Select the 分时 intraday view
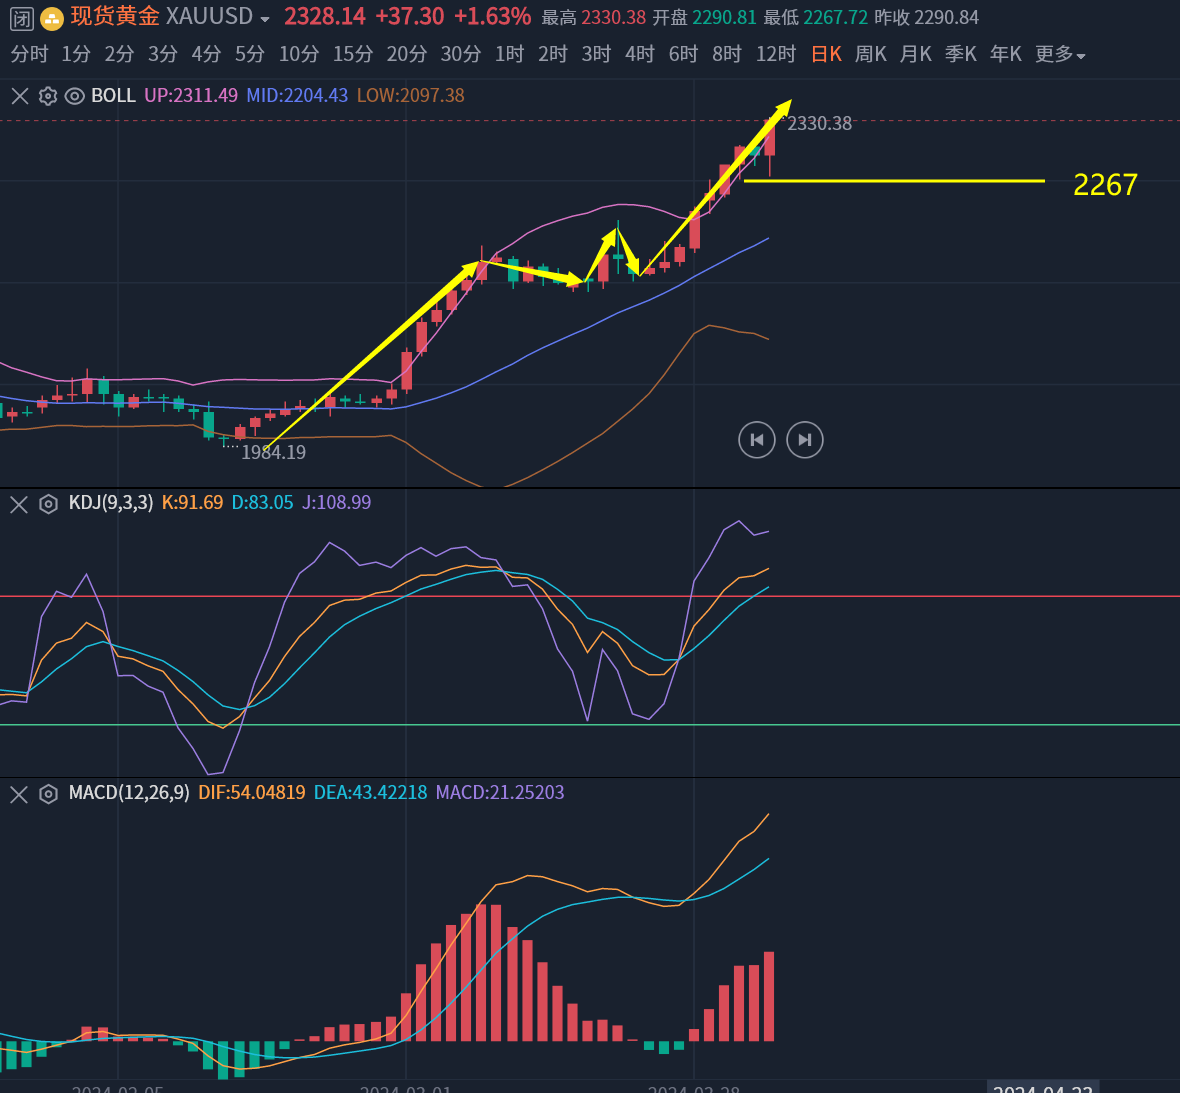Image resolution: width=1180 pixels, height=1093 pixels. coord(29,55)
